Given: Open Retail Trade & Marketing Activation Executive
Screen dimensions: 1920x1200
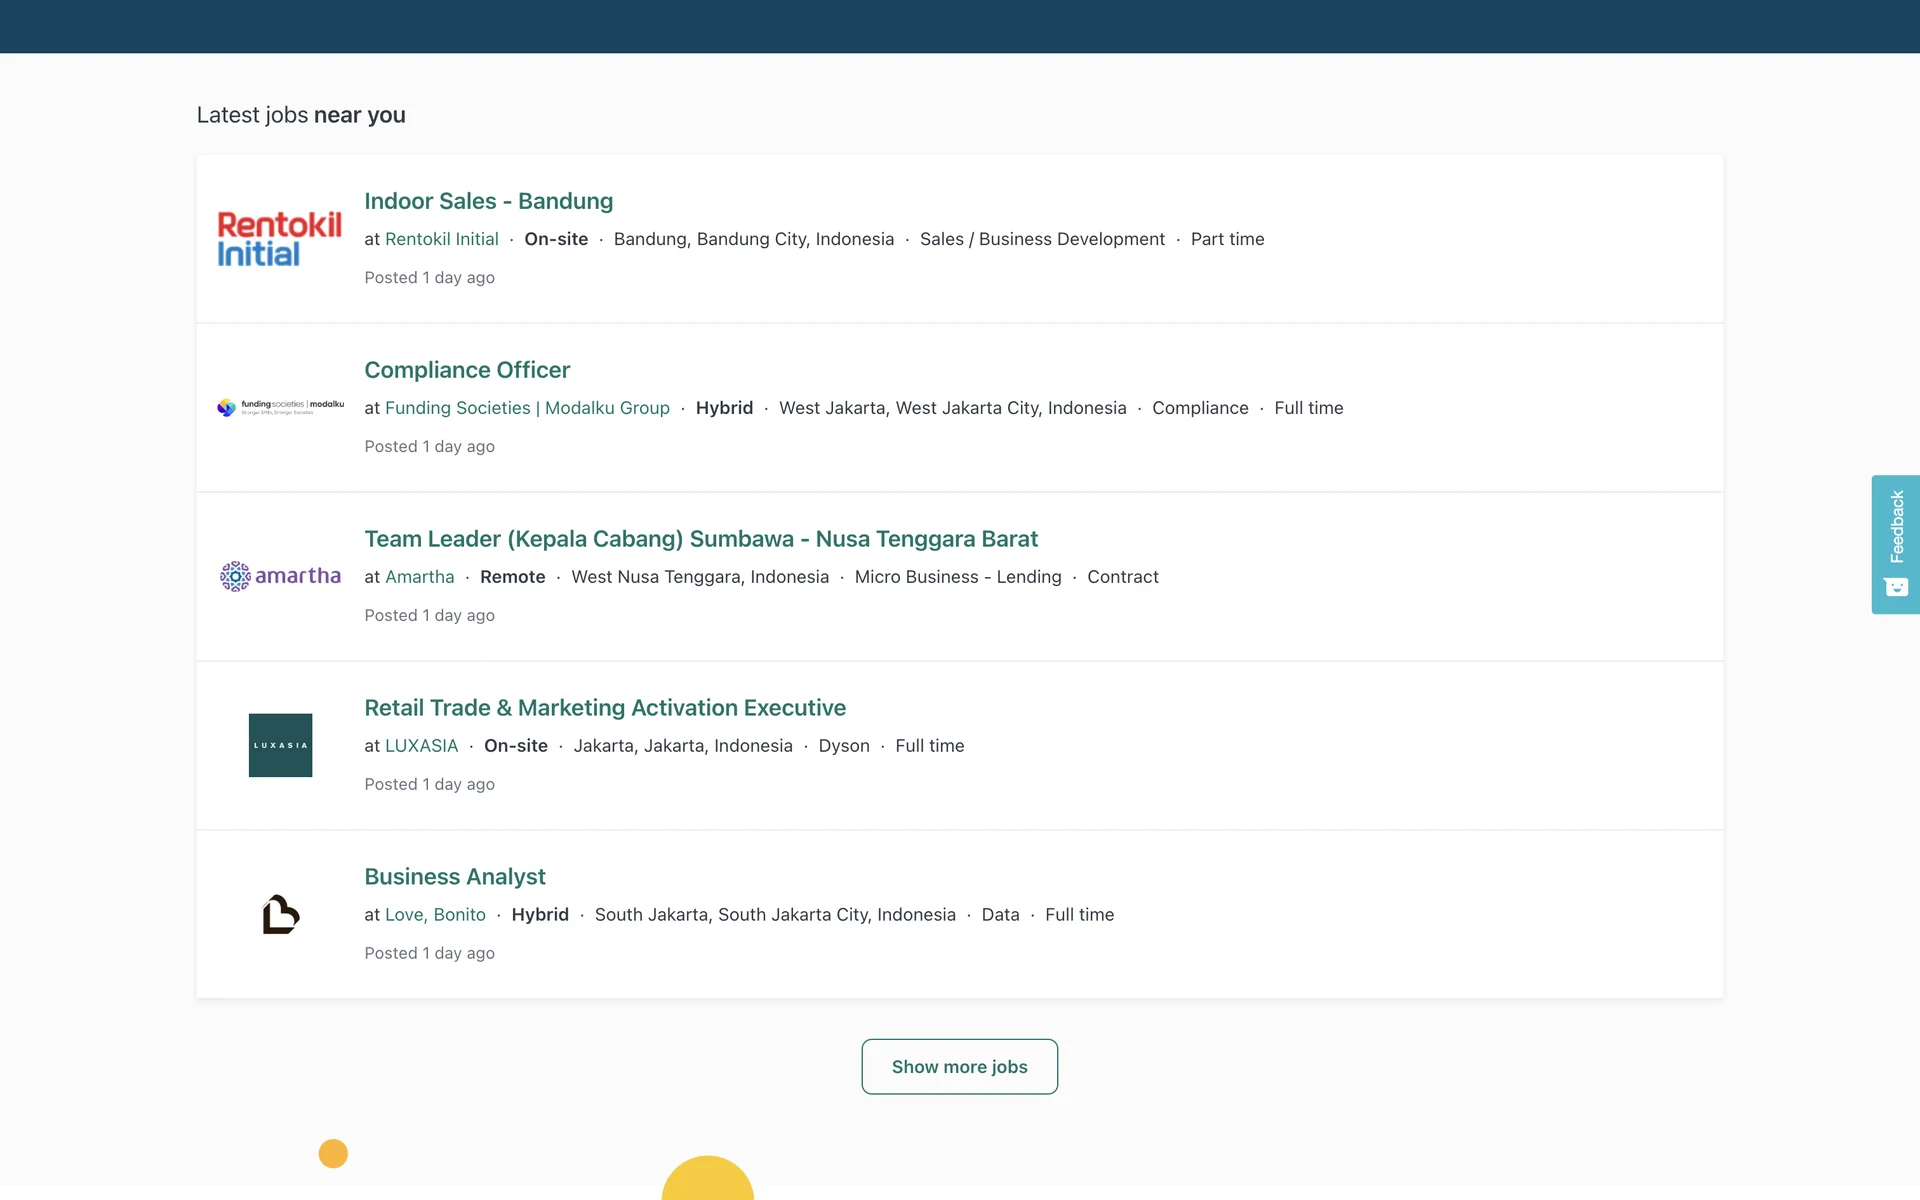Looking at the screenshot, I should pos(604,708).
